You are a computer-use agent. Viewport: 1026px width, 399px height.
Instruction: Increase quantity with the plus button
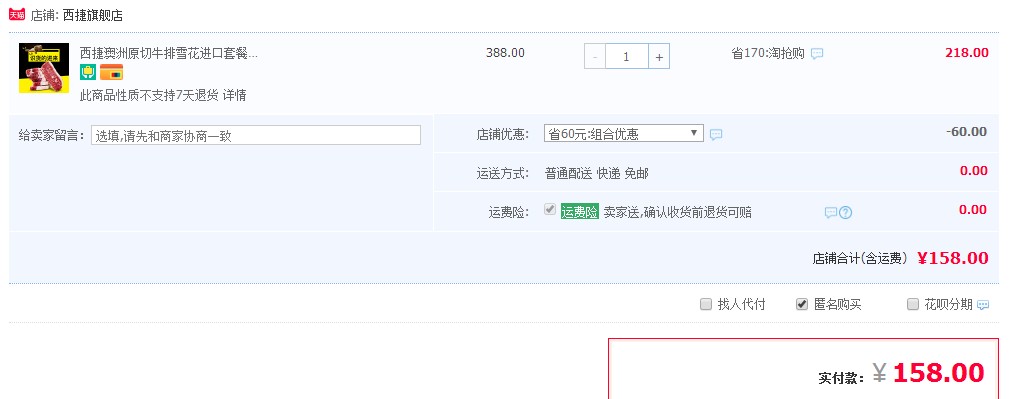coord(659,57)
